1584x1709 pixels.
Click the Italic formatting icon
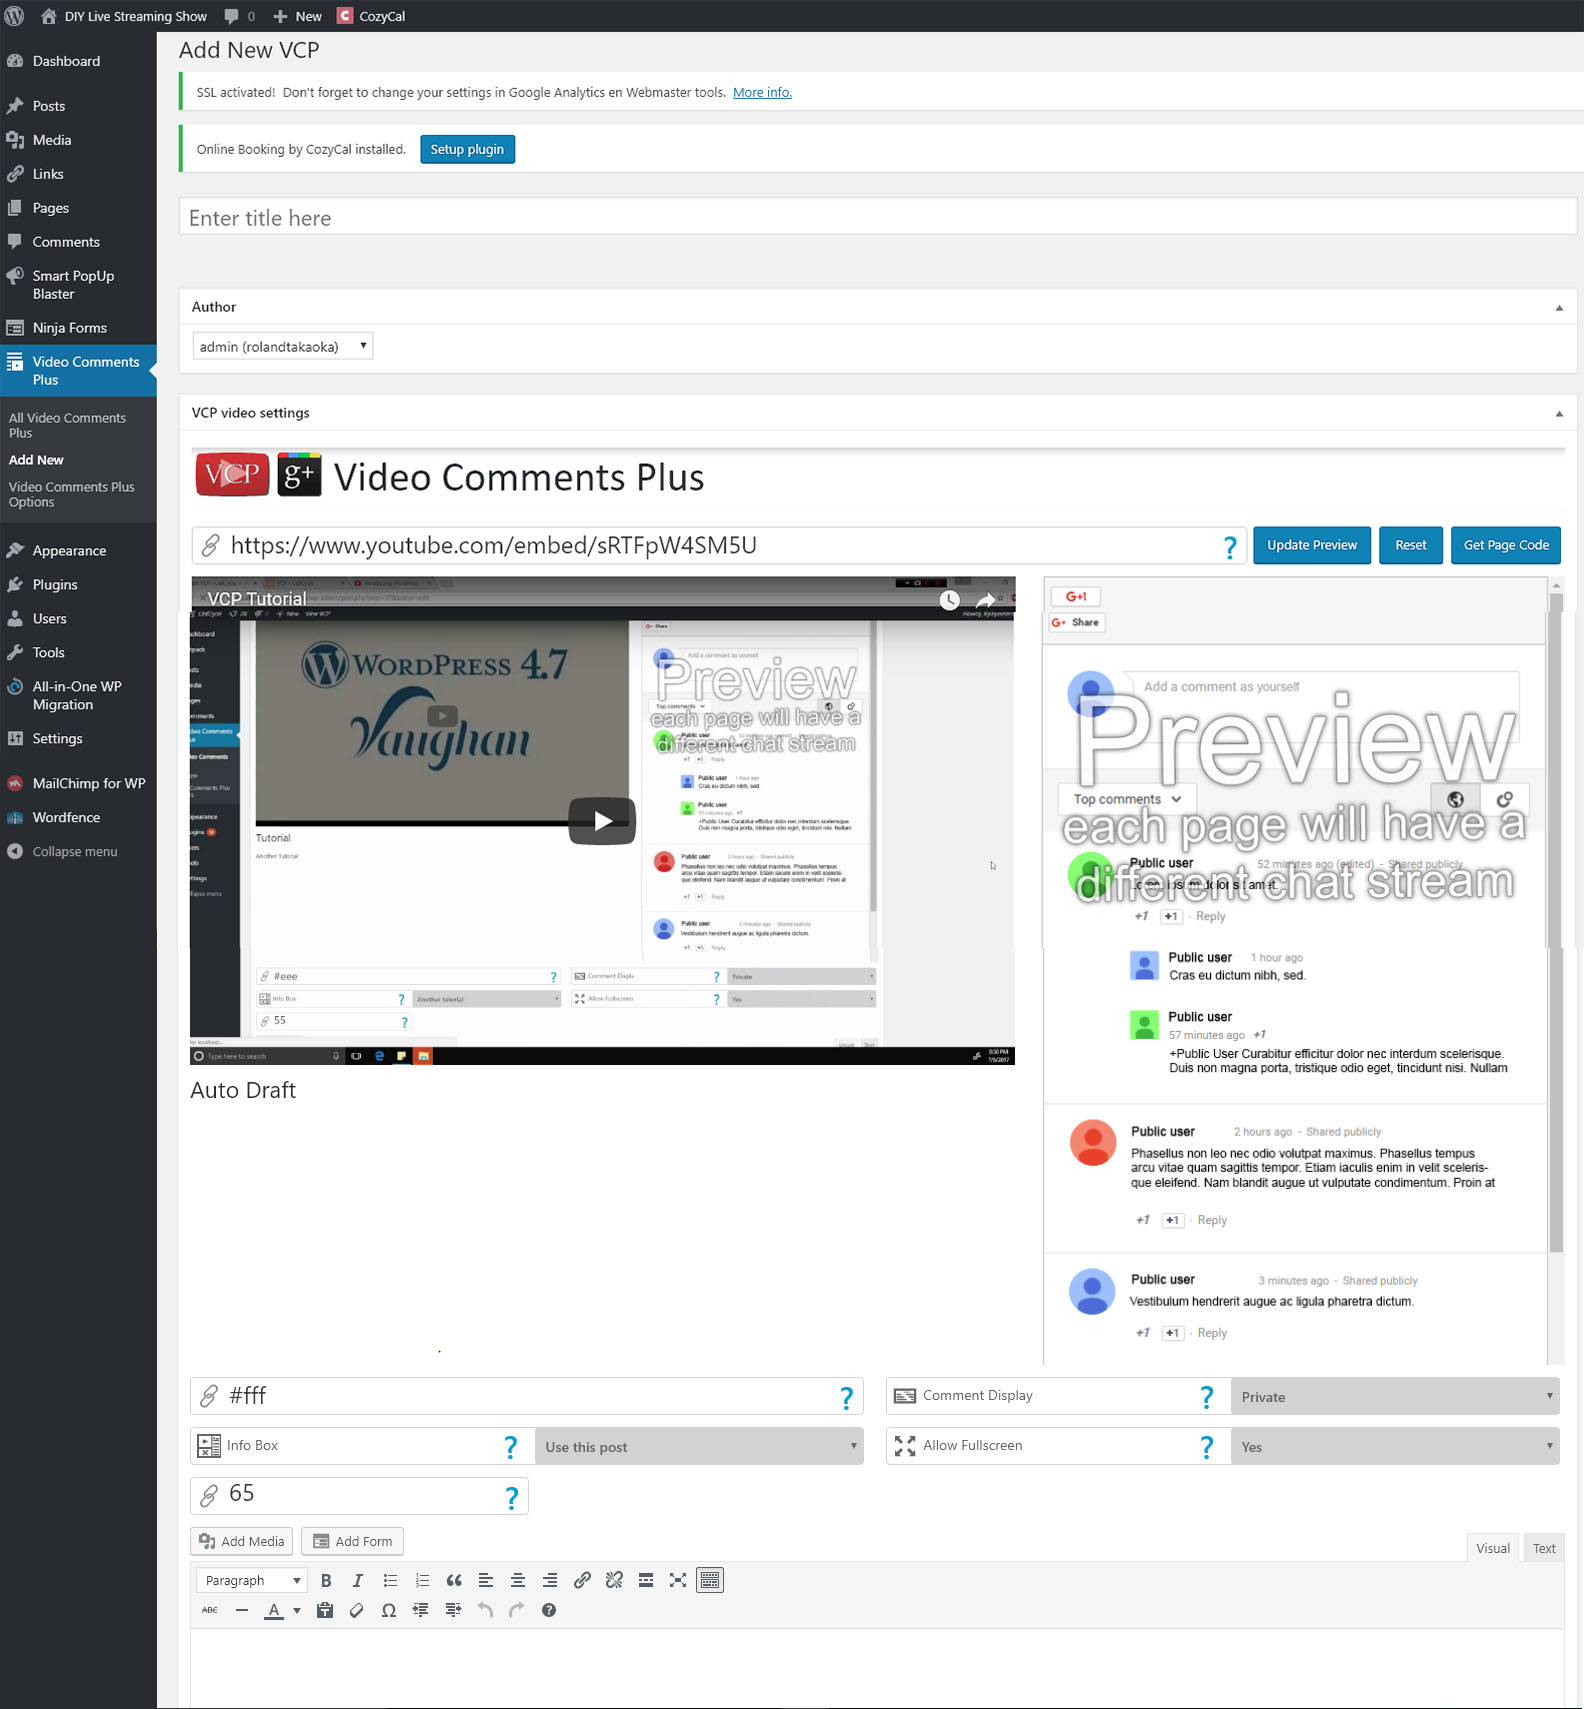(x=358, y=1580)
